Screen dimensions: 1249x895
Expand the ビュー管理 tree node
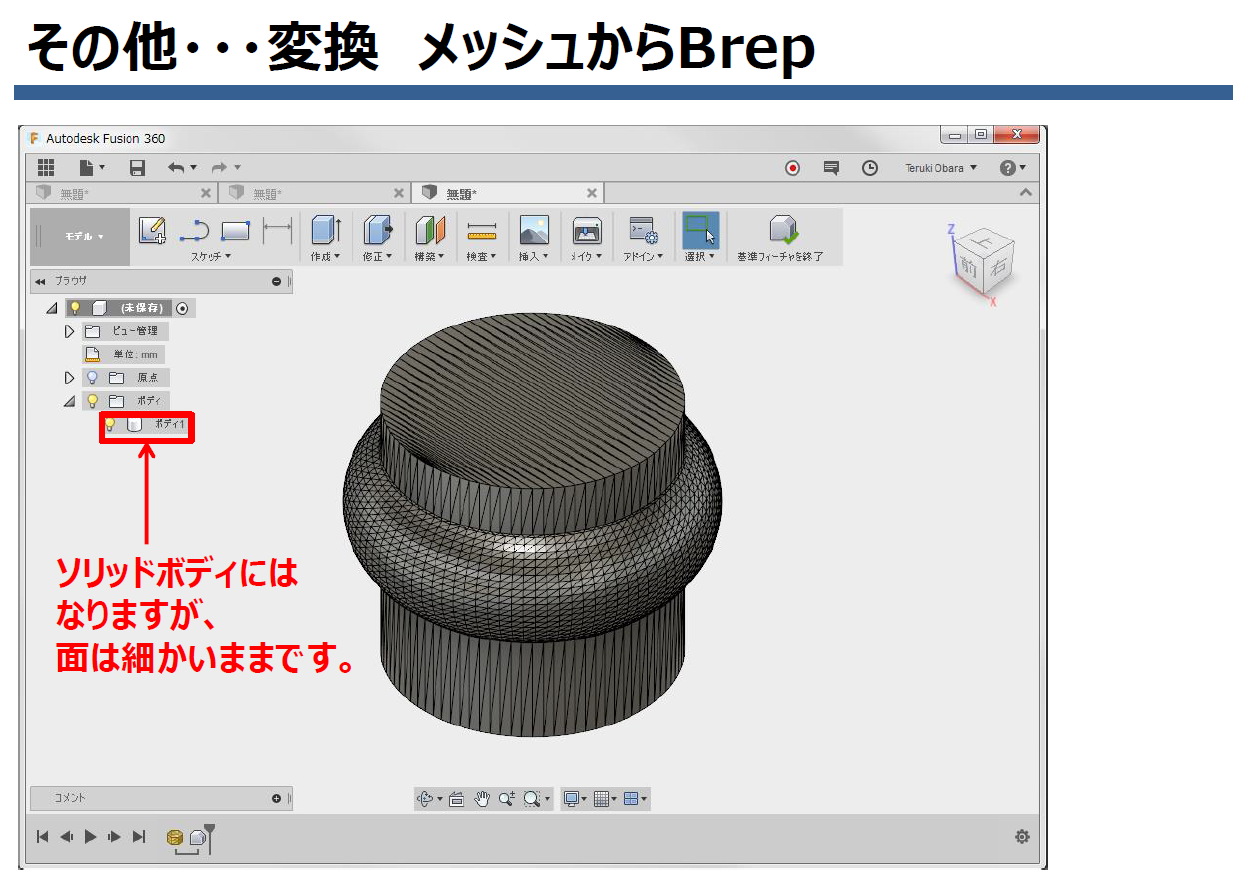69,331
